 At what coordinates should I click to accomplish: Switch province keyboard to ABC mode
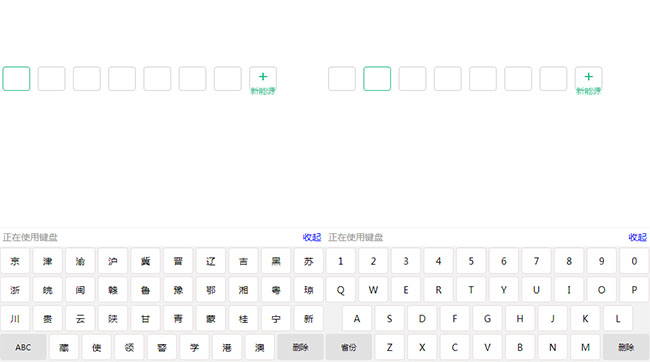tap(23, 347)
